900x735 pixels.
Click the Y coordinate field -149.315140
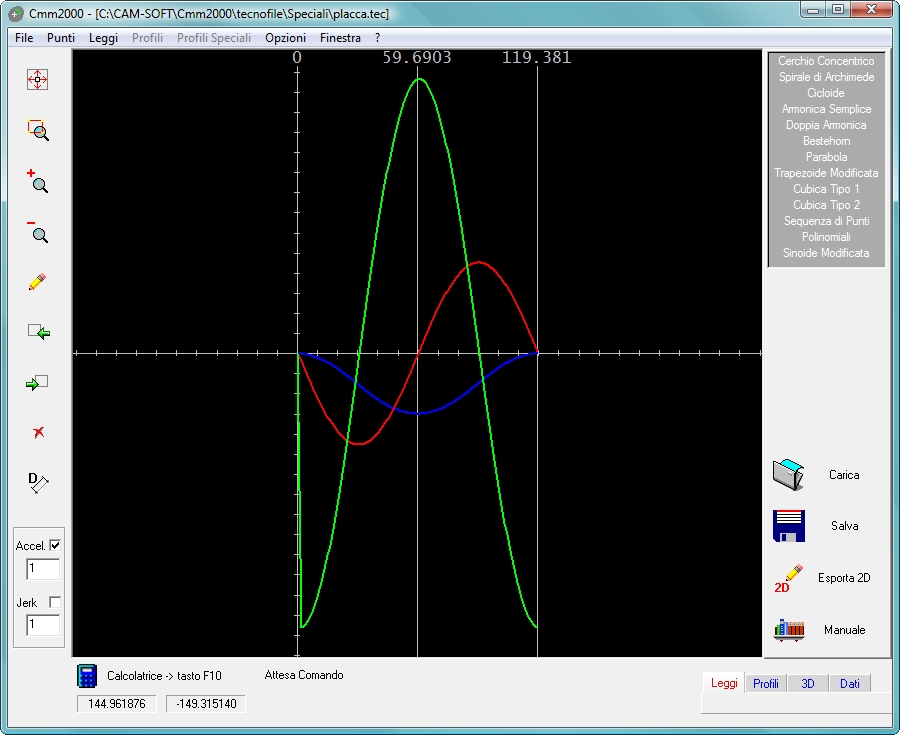[206, 704]
